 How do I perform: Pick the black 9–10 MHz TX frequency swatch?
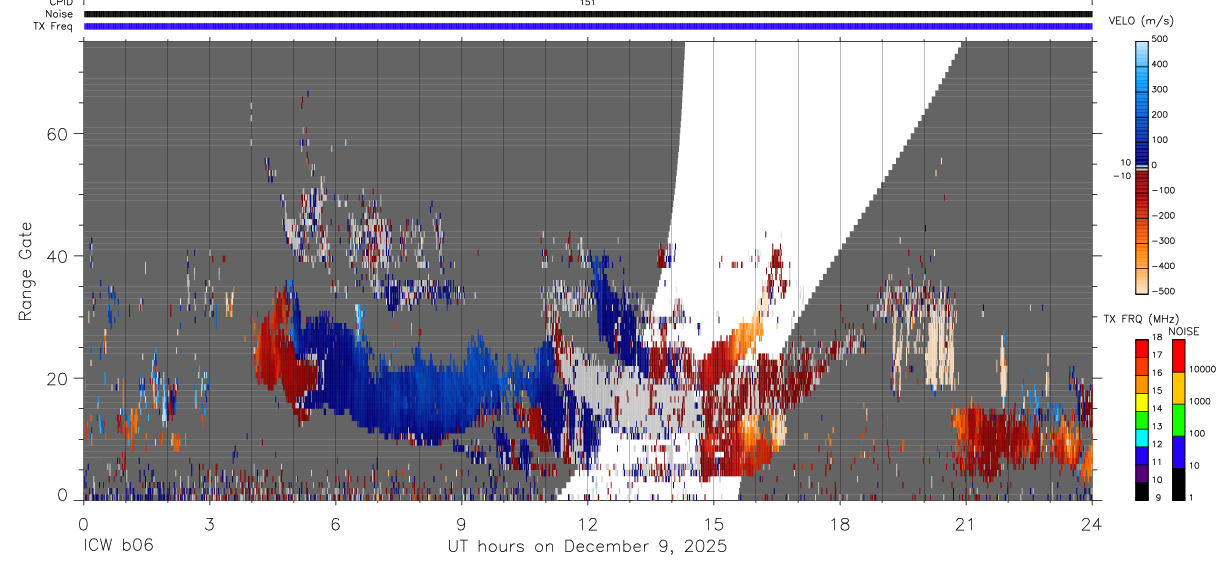point(1142,491)
